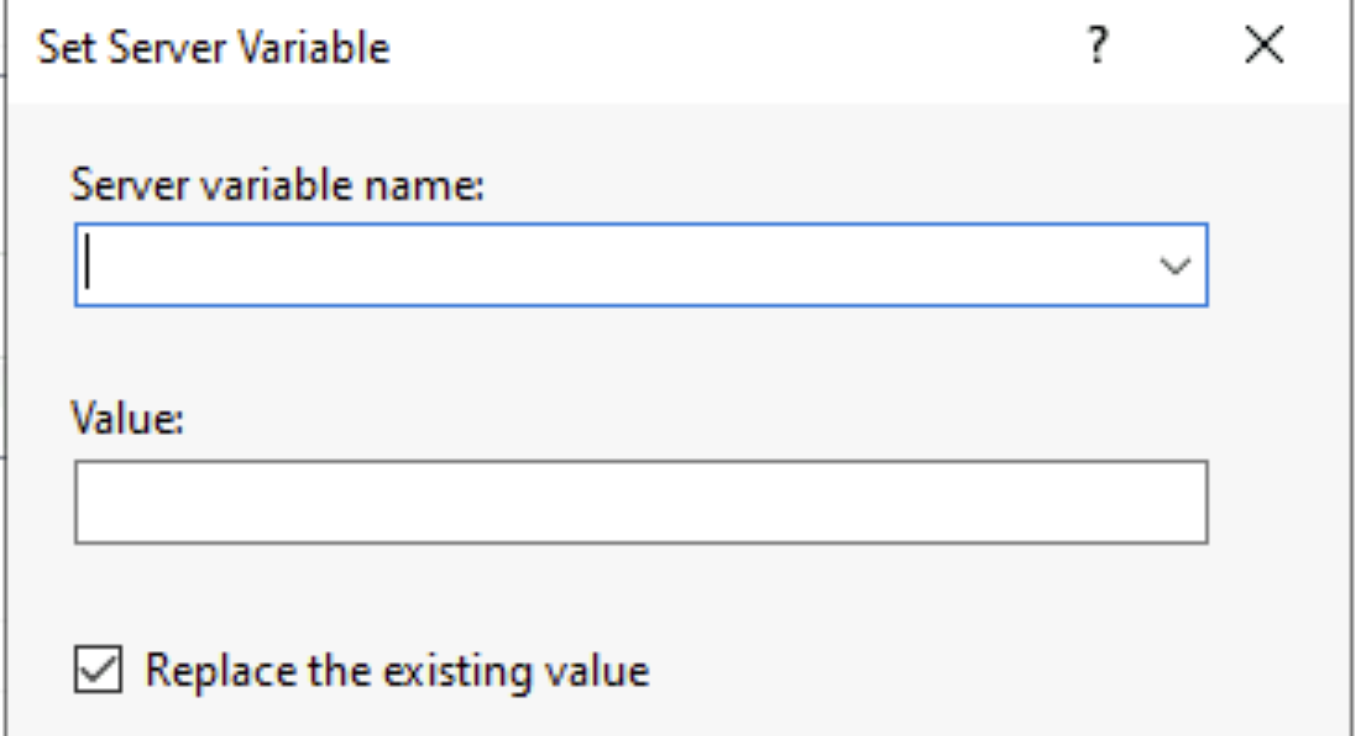Viewport: 1357px width, 736px height.
Task: Expand the Server variable name dropdown arrow
Action: coord(1175,266)
